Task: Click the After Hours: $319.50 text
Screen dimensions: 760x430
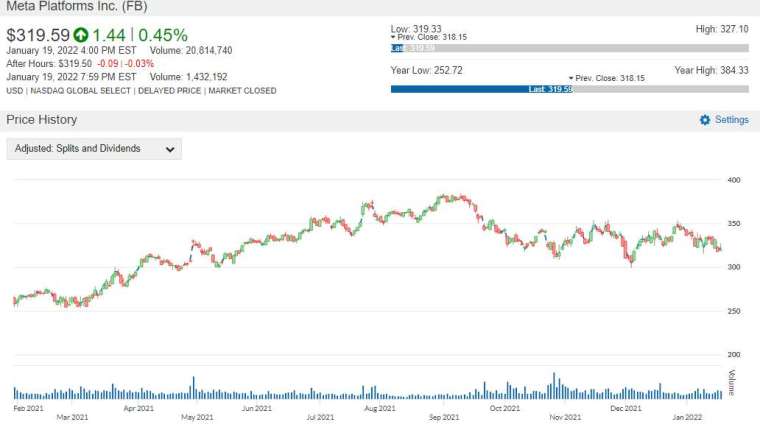Action: 49,64
